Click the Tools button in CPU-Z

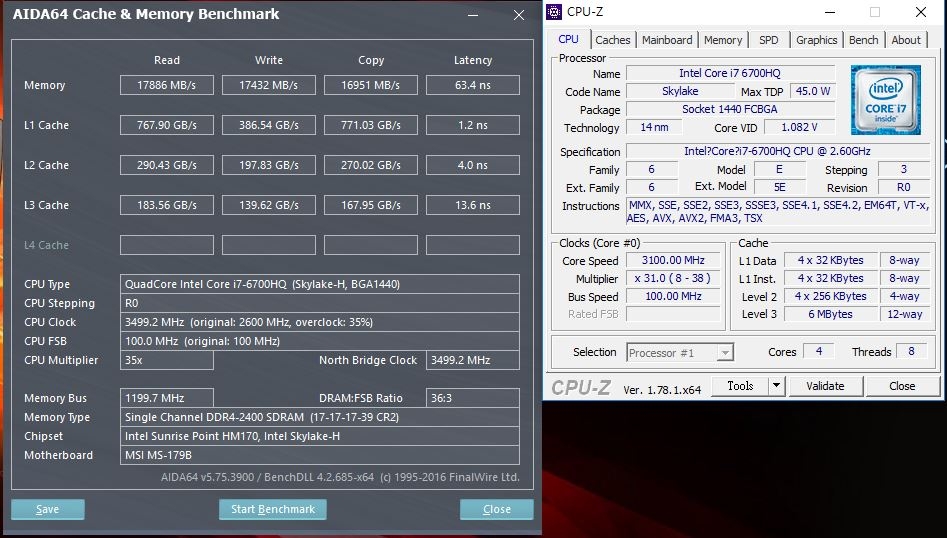coord(740,386)
